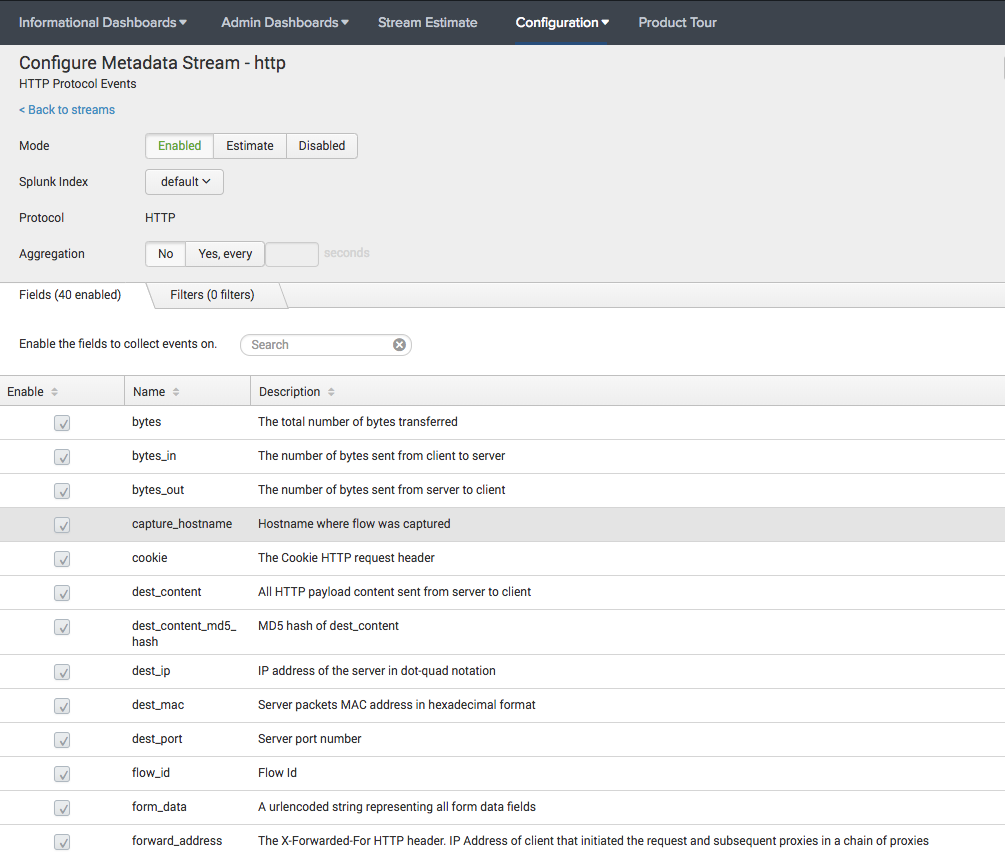Uncheck the capture_hostname field
This screenshot has height=856, width=1005.
[62, 525]
